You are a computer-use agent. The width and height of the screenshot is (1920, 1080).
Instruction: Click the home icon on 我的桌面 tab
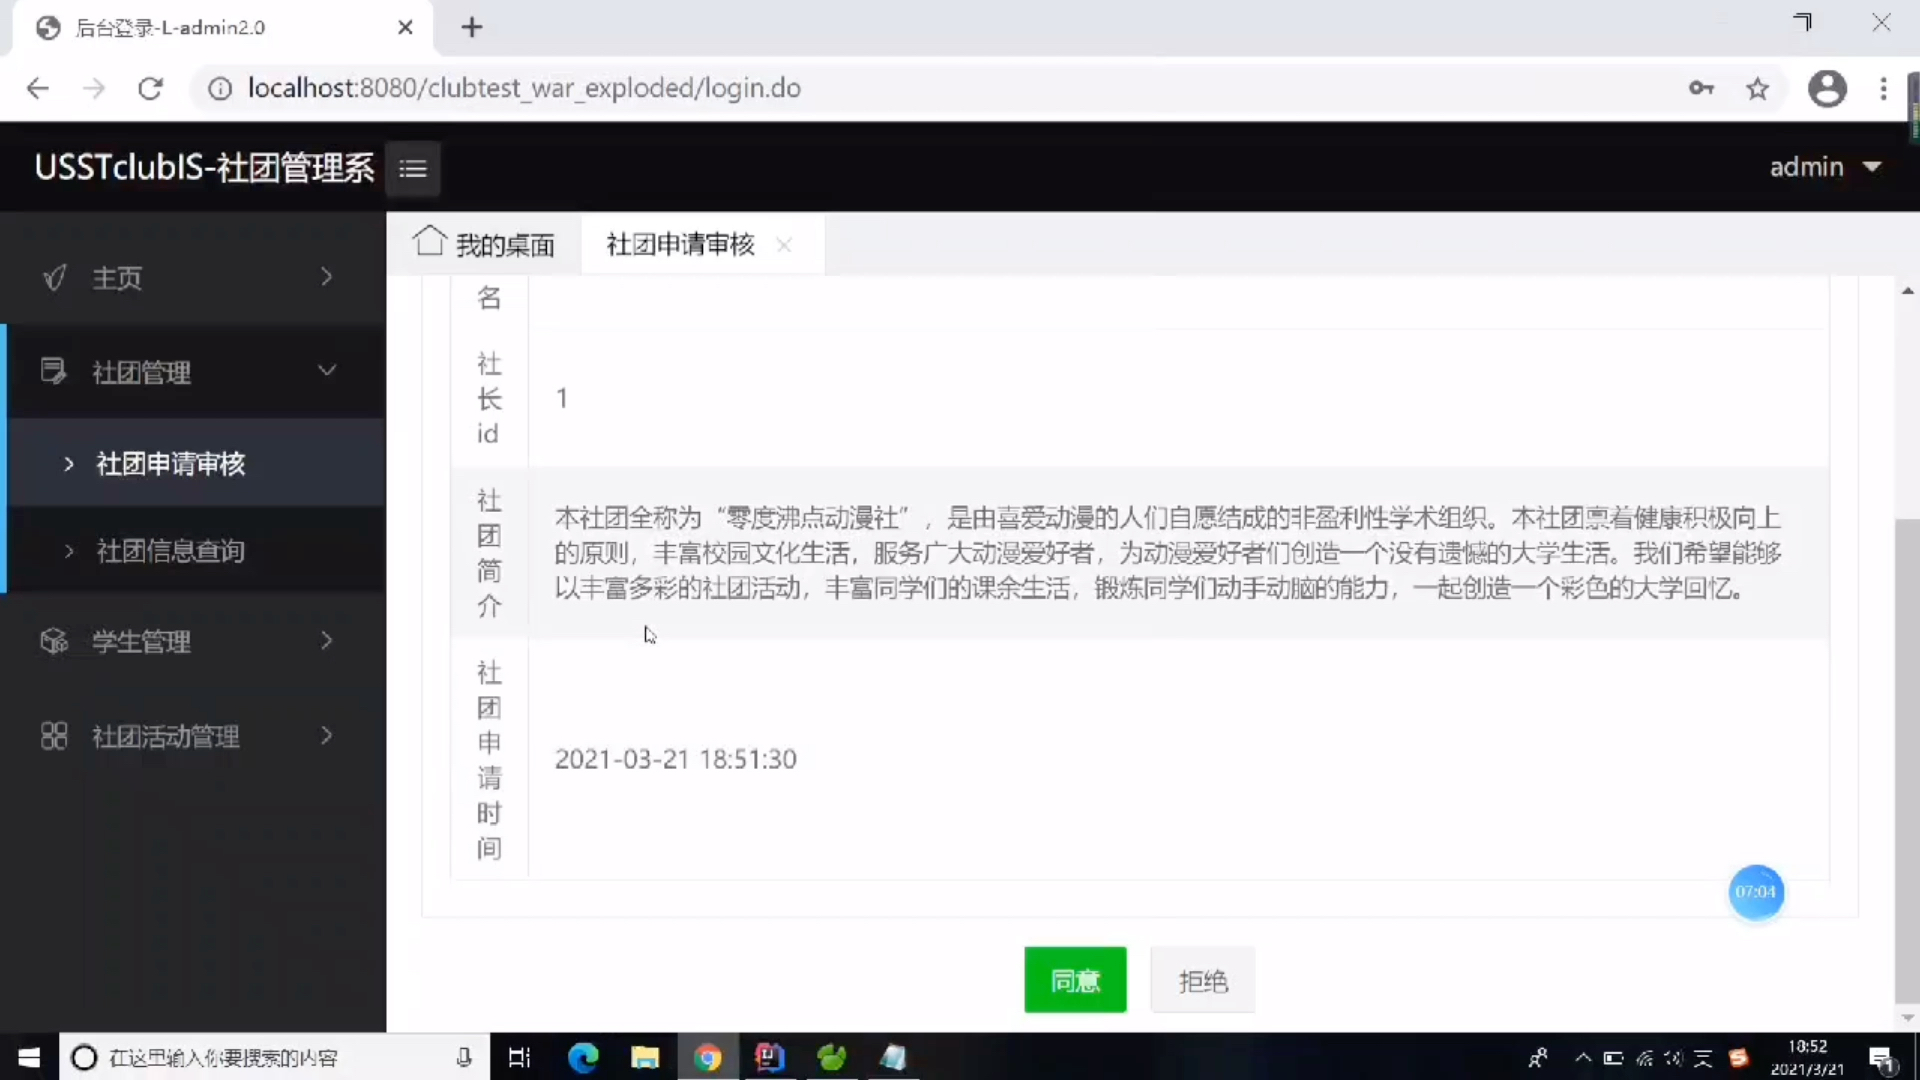tap(430, 240)
